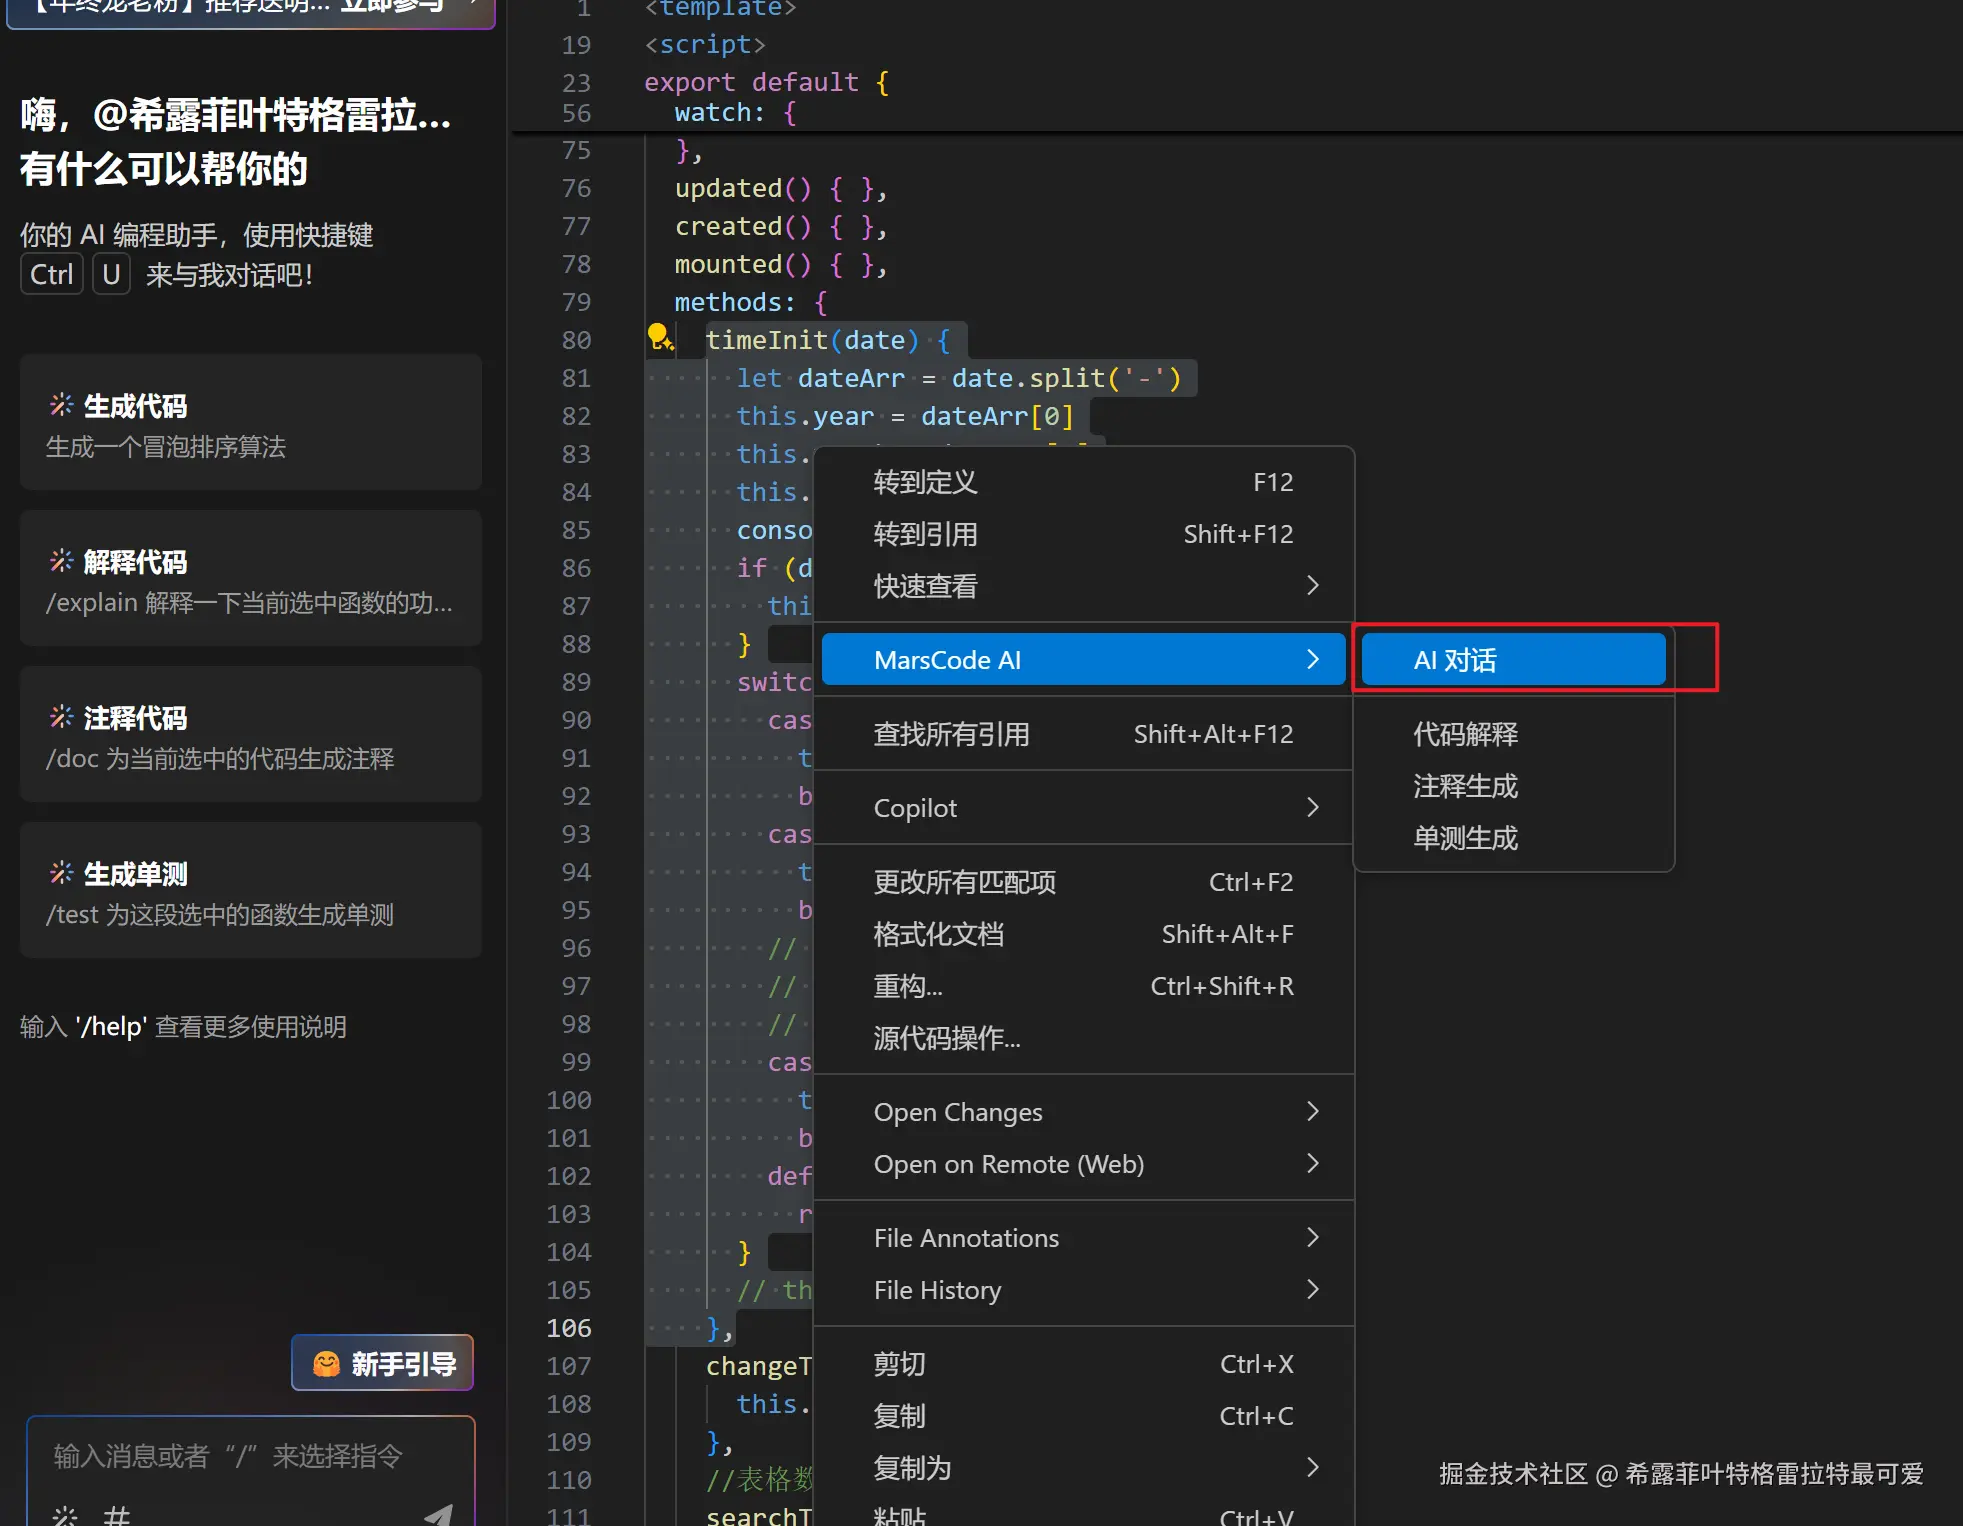Choose 代码解释 in the submenu
This screenshot has height=1526, width=1963.
(1464, 734)
